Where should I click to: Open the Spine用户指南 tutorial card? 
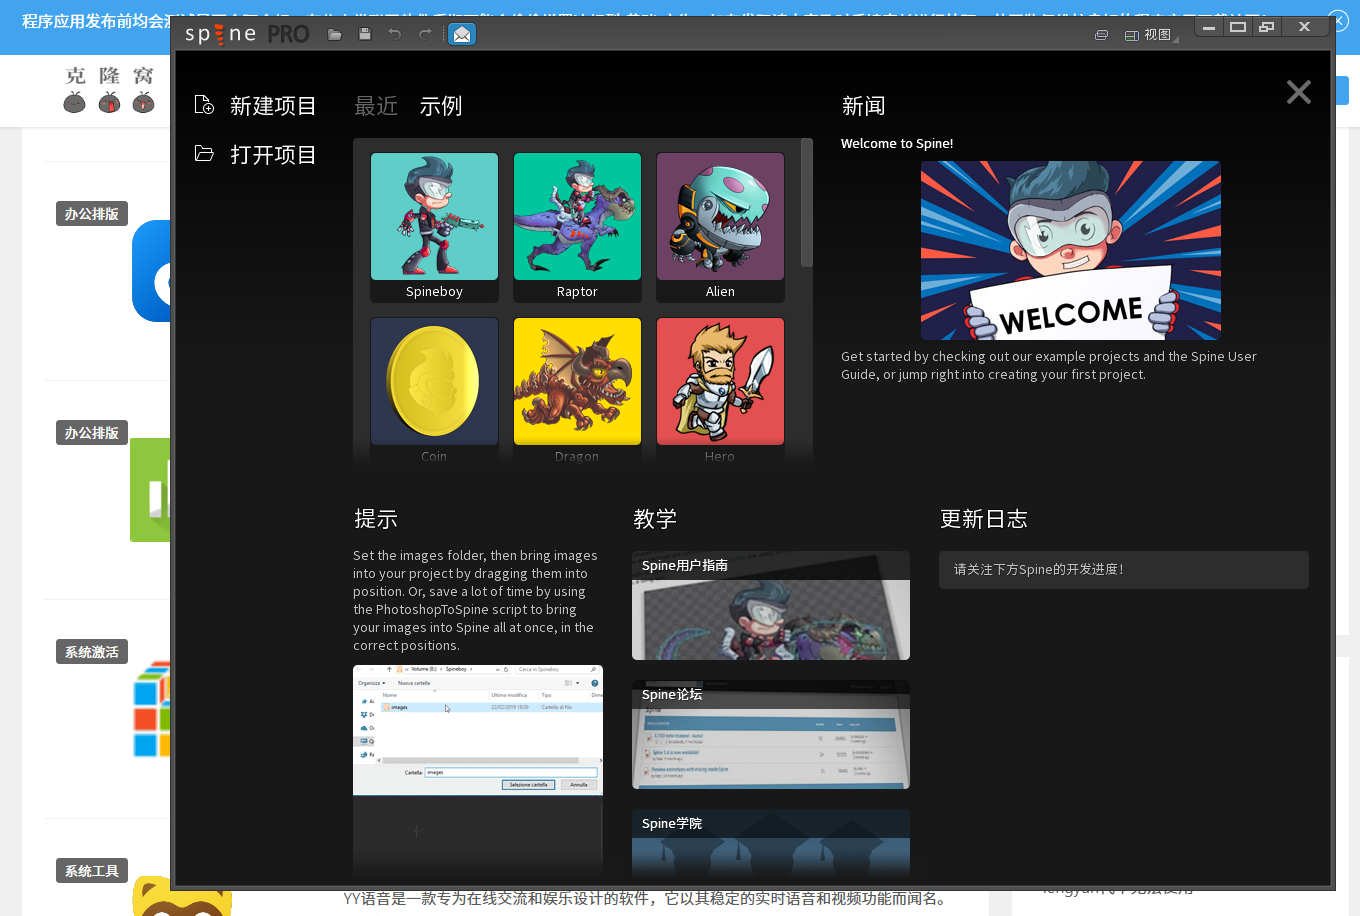771,605
